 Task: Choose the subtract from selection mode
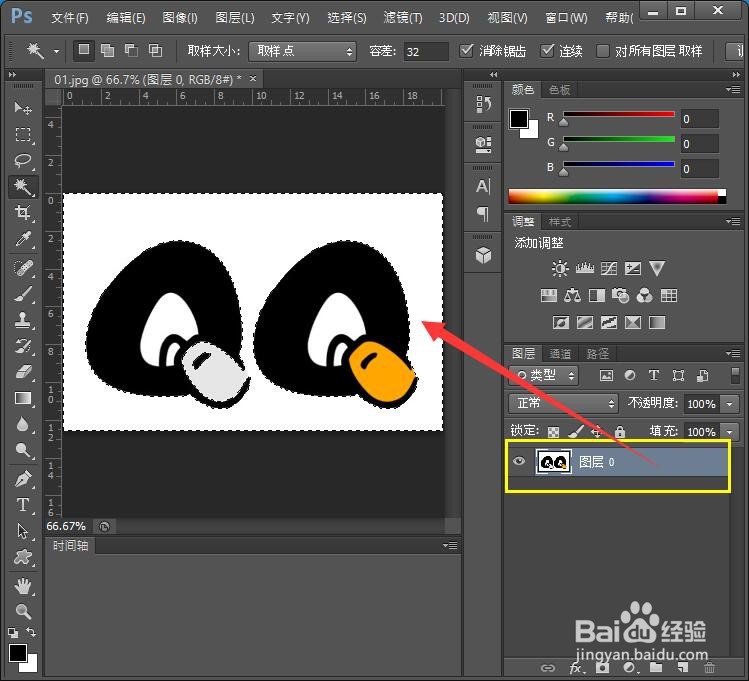[x=131, y=50]
